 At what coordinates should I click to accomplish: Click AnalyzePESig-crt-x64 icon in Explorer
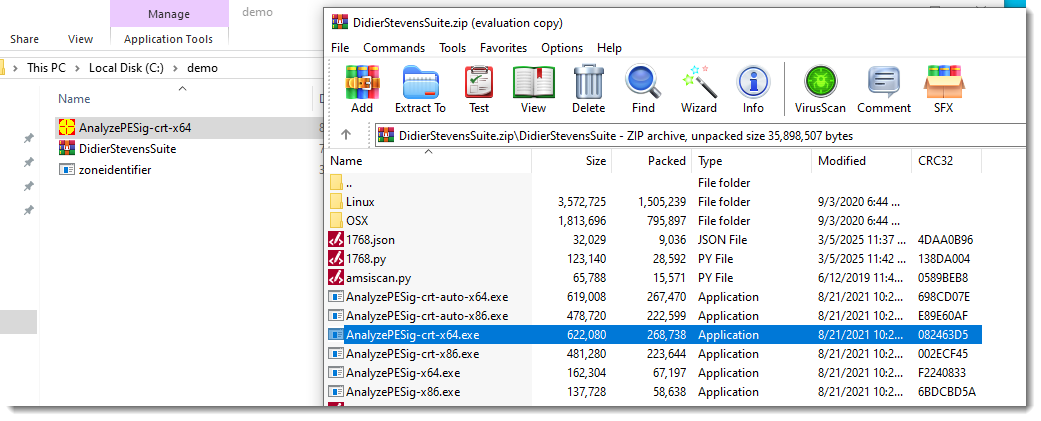[66, 127]
